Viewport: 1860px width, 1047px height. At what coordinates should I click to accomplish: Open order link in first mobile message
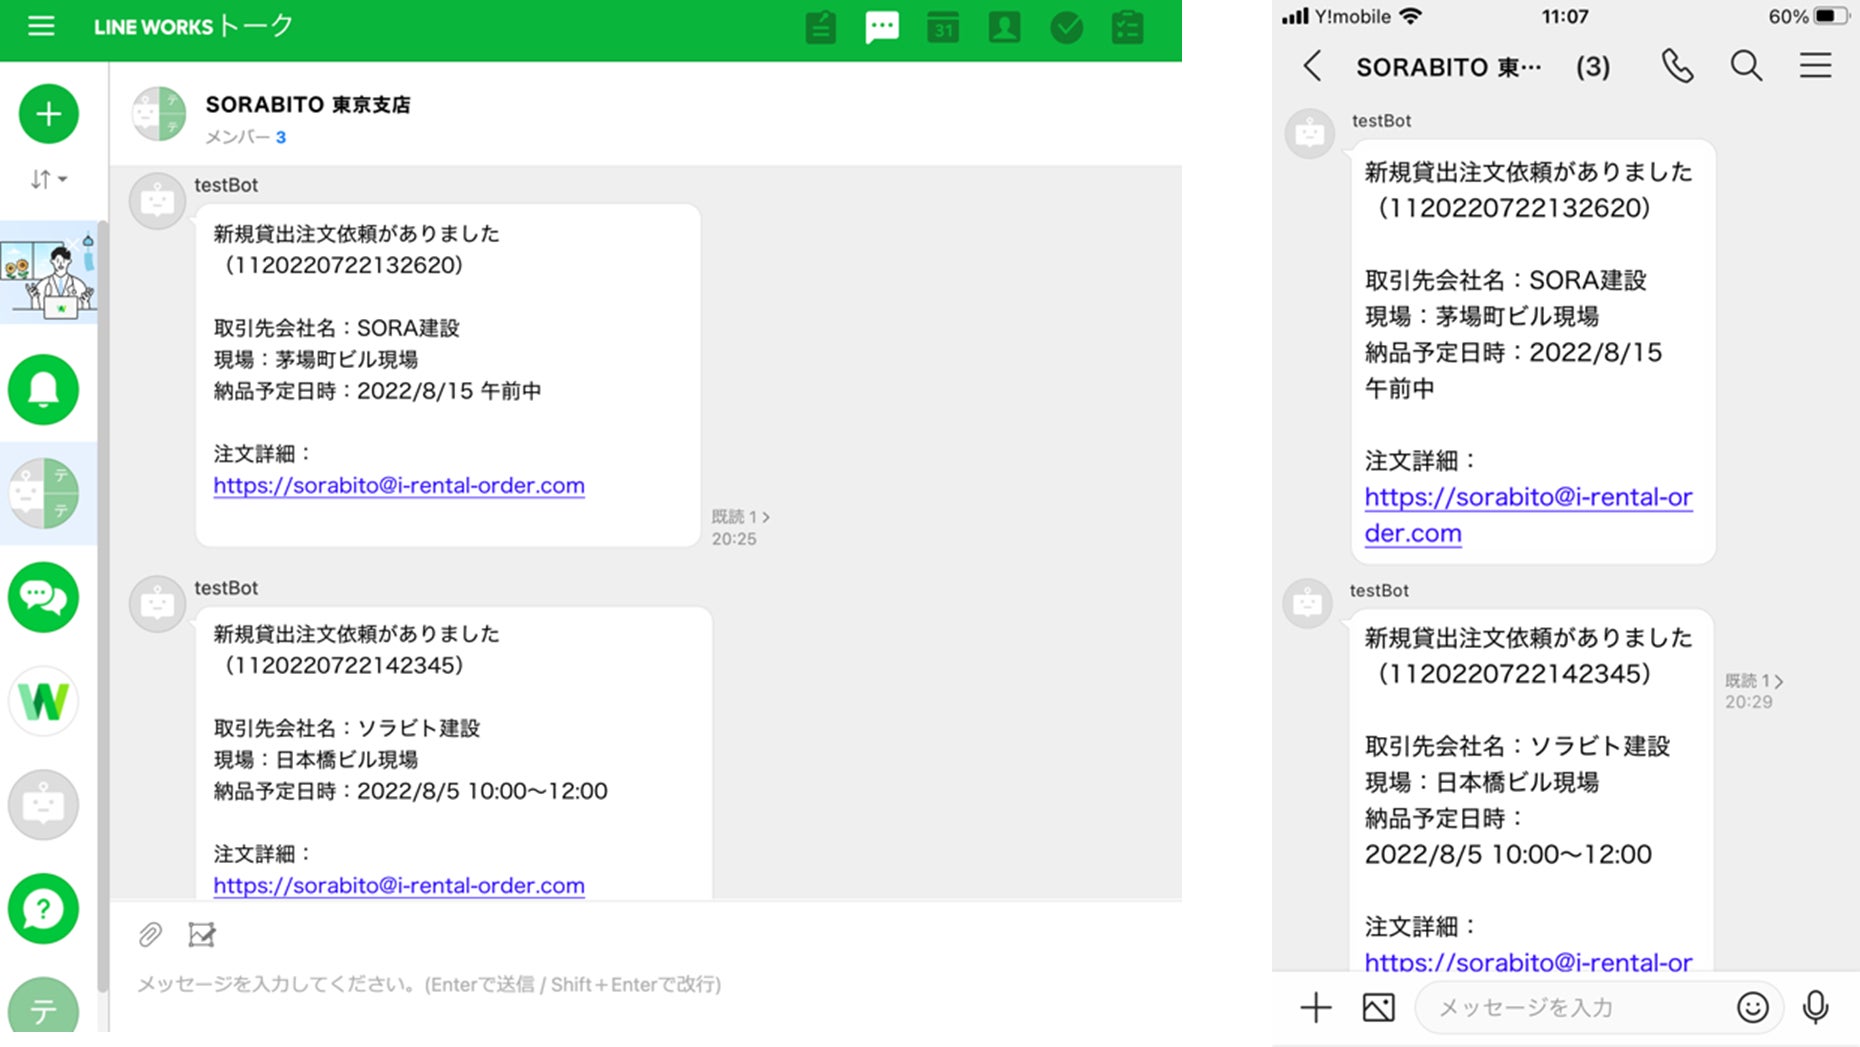coord(1528,515)
